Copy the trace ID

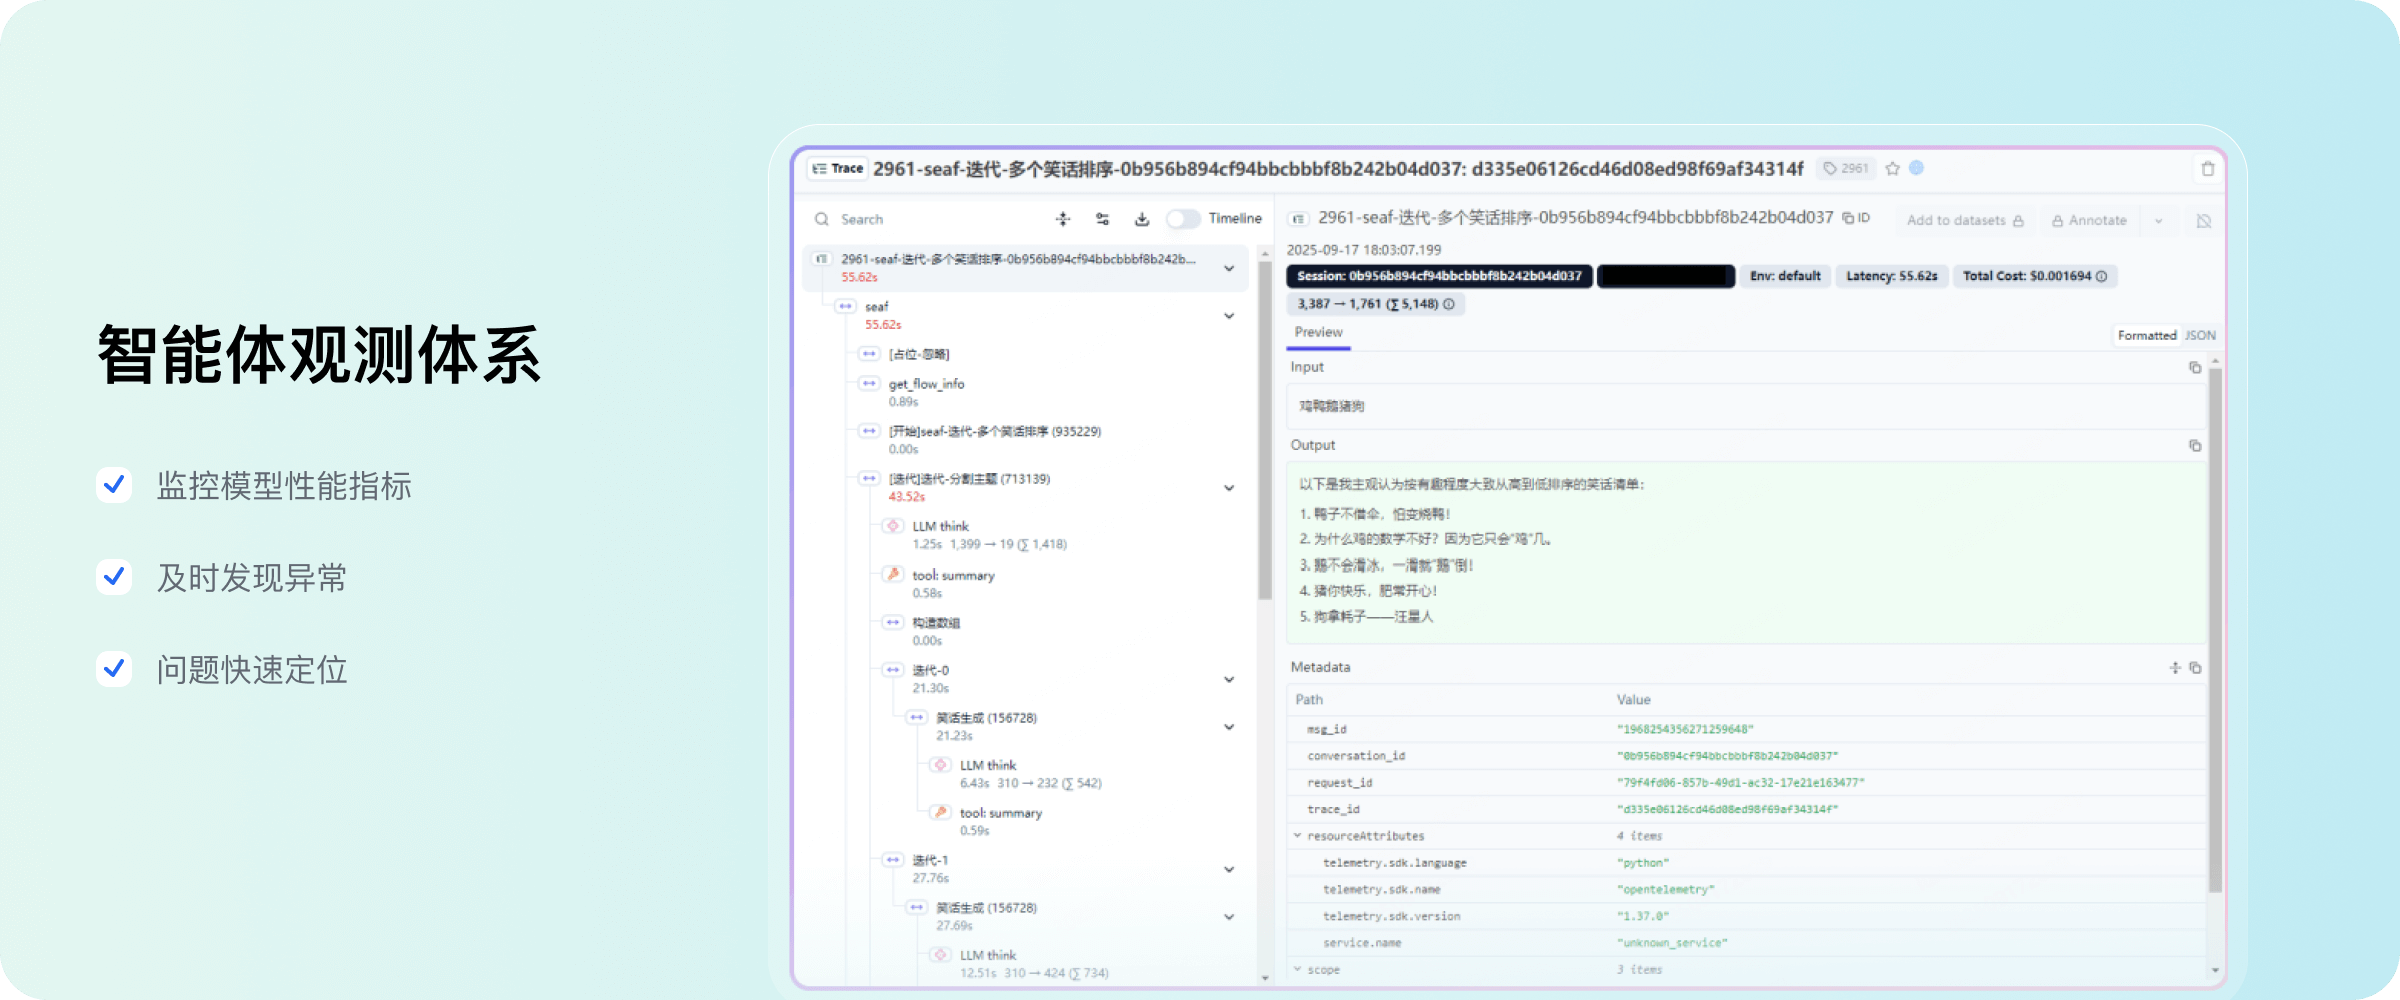tap(1856, 218)
